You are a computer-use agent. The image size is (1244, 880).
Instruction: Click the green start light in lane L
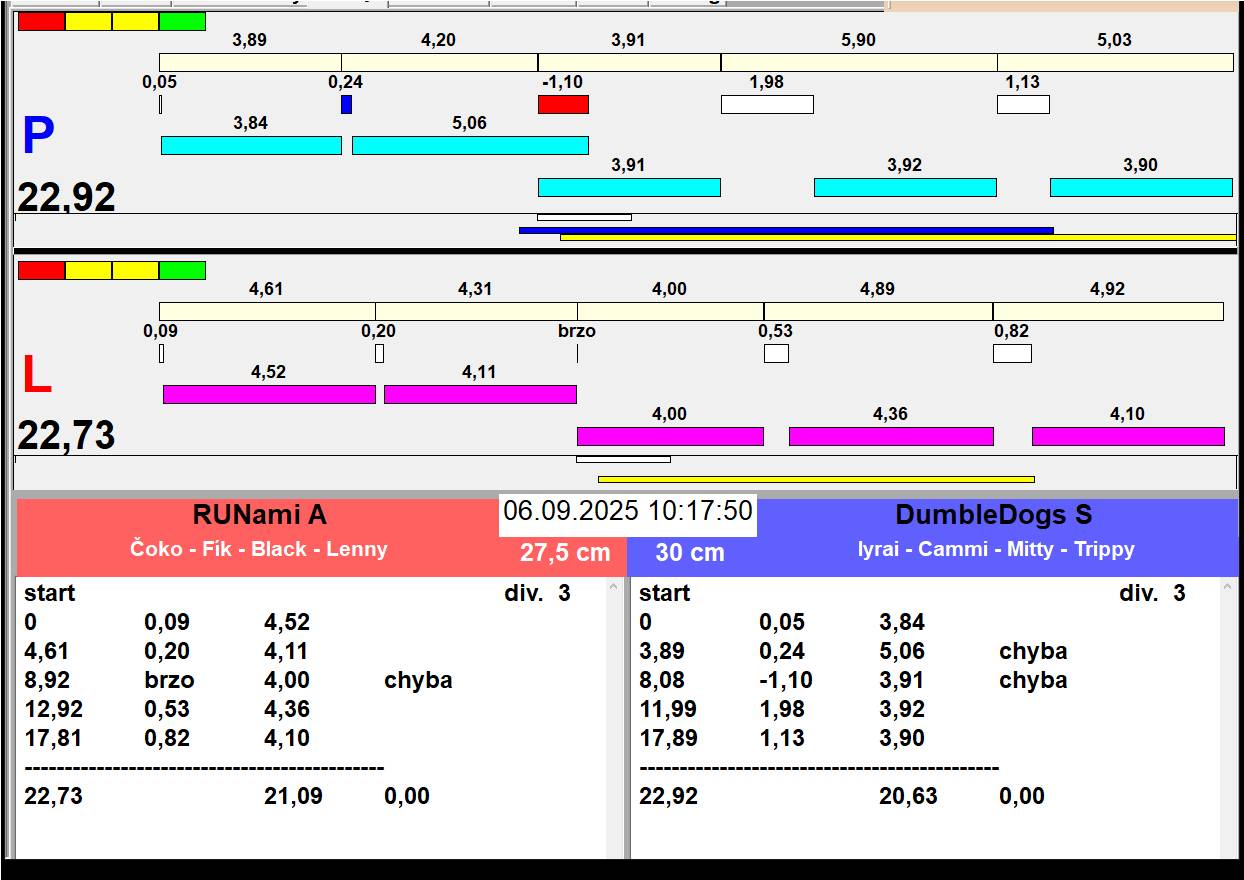pyautogui.click(x=182, y=270)
